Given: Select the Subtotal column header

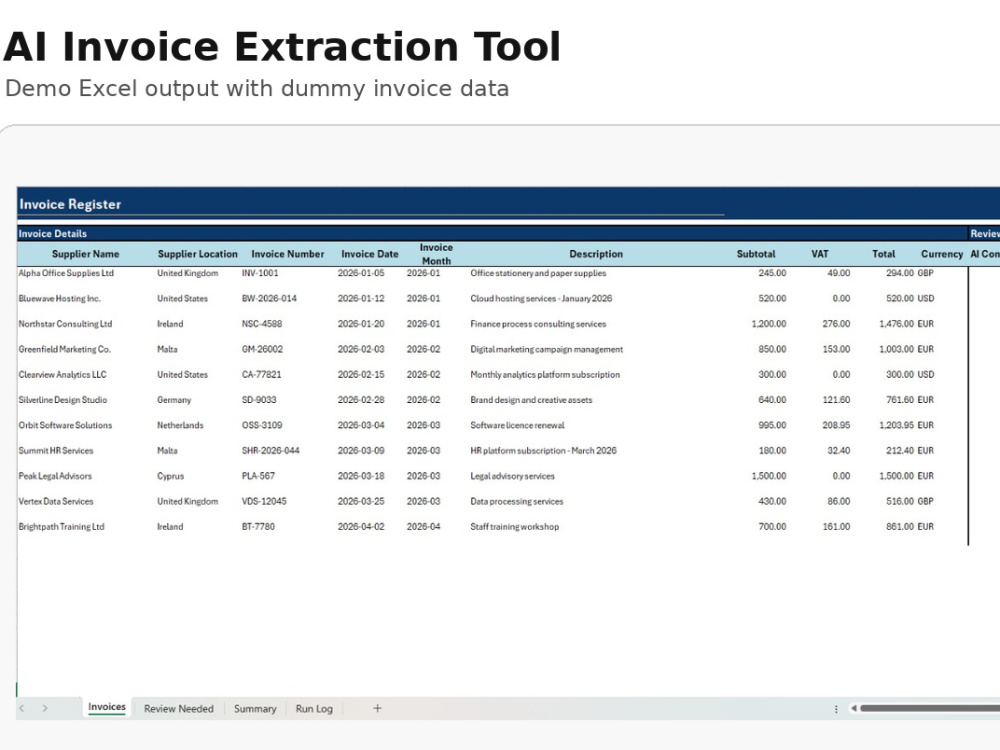Looking at the screenshot, I should (x=756, y=254).
